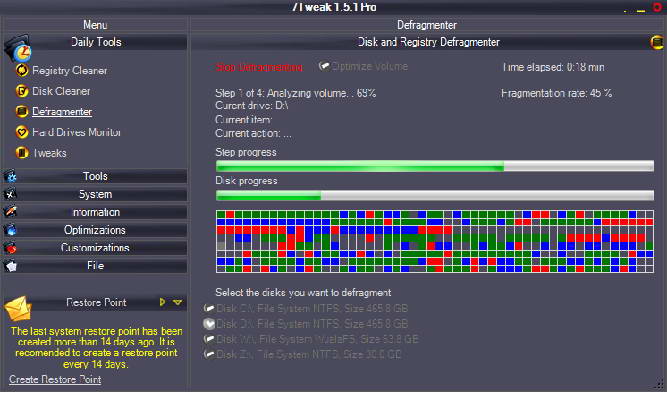Image resolution: width=667 pixels, height=393 pixels.
Task: Close the Tweak Pro window
Action: [x=658, y=7]
